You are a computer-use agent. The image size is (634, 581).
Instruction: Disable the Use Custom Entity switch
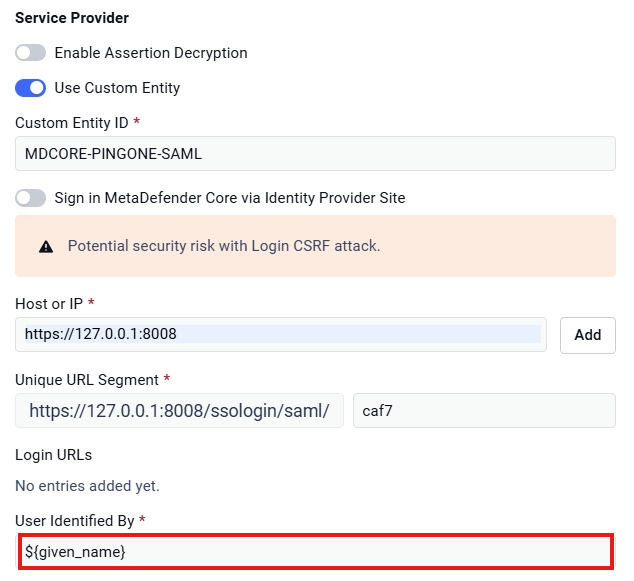(x=31, y=88)
